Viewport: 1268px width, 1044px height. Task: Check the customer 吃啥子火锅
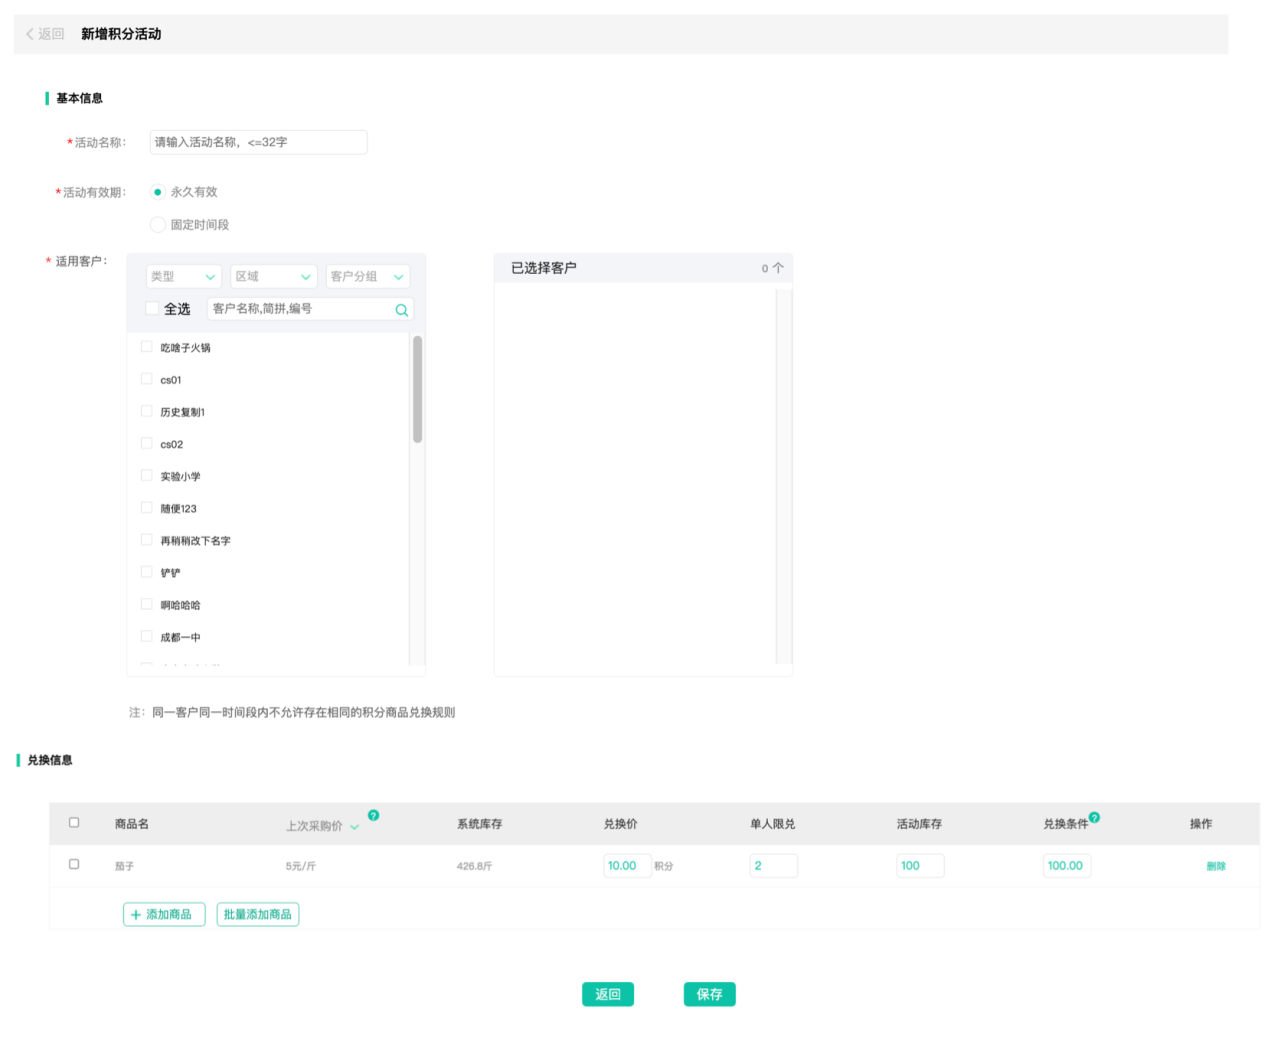click(x=147, y=347)
